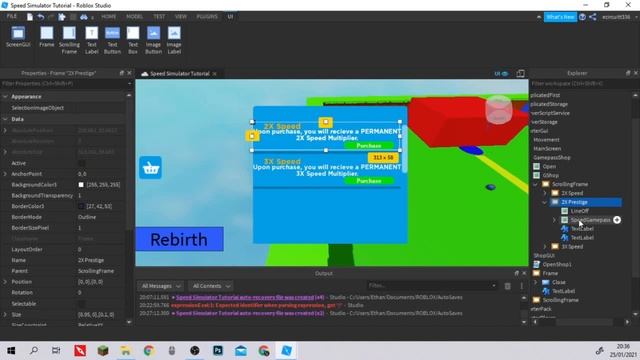Click the shopping basket button in viewport

[151, 167]
